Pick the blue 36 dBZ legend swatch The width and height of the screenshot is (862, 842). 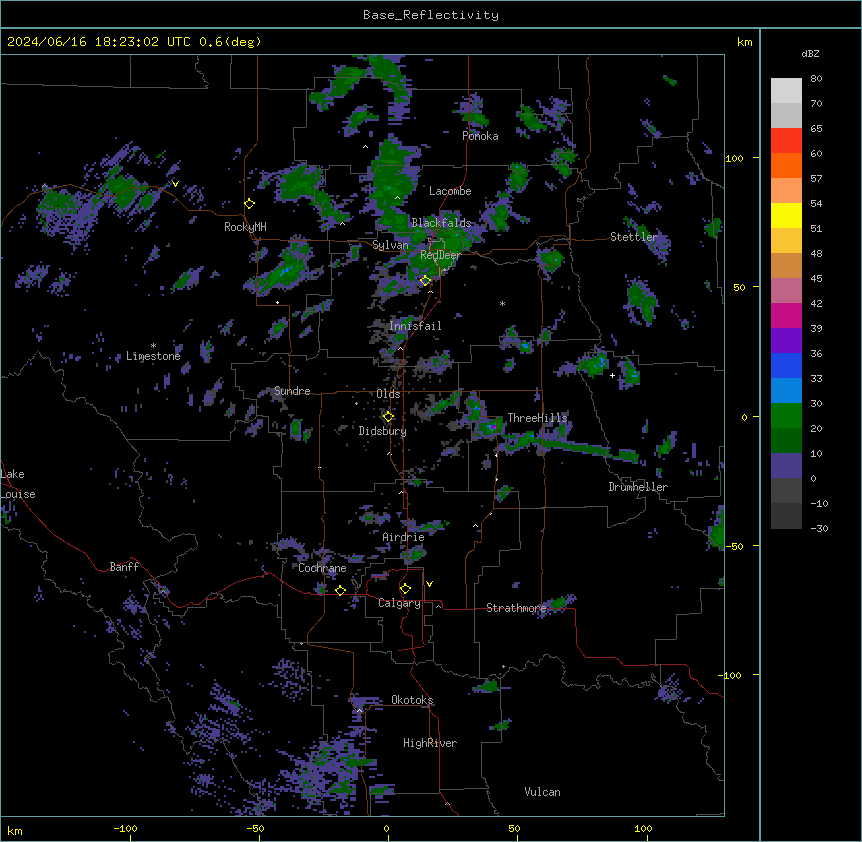point(786,365)
